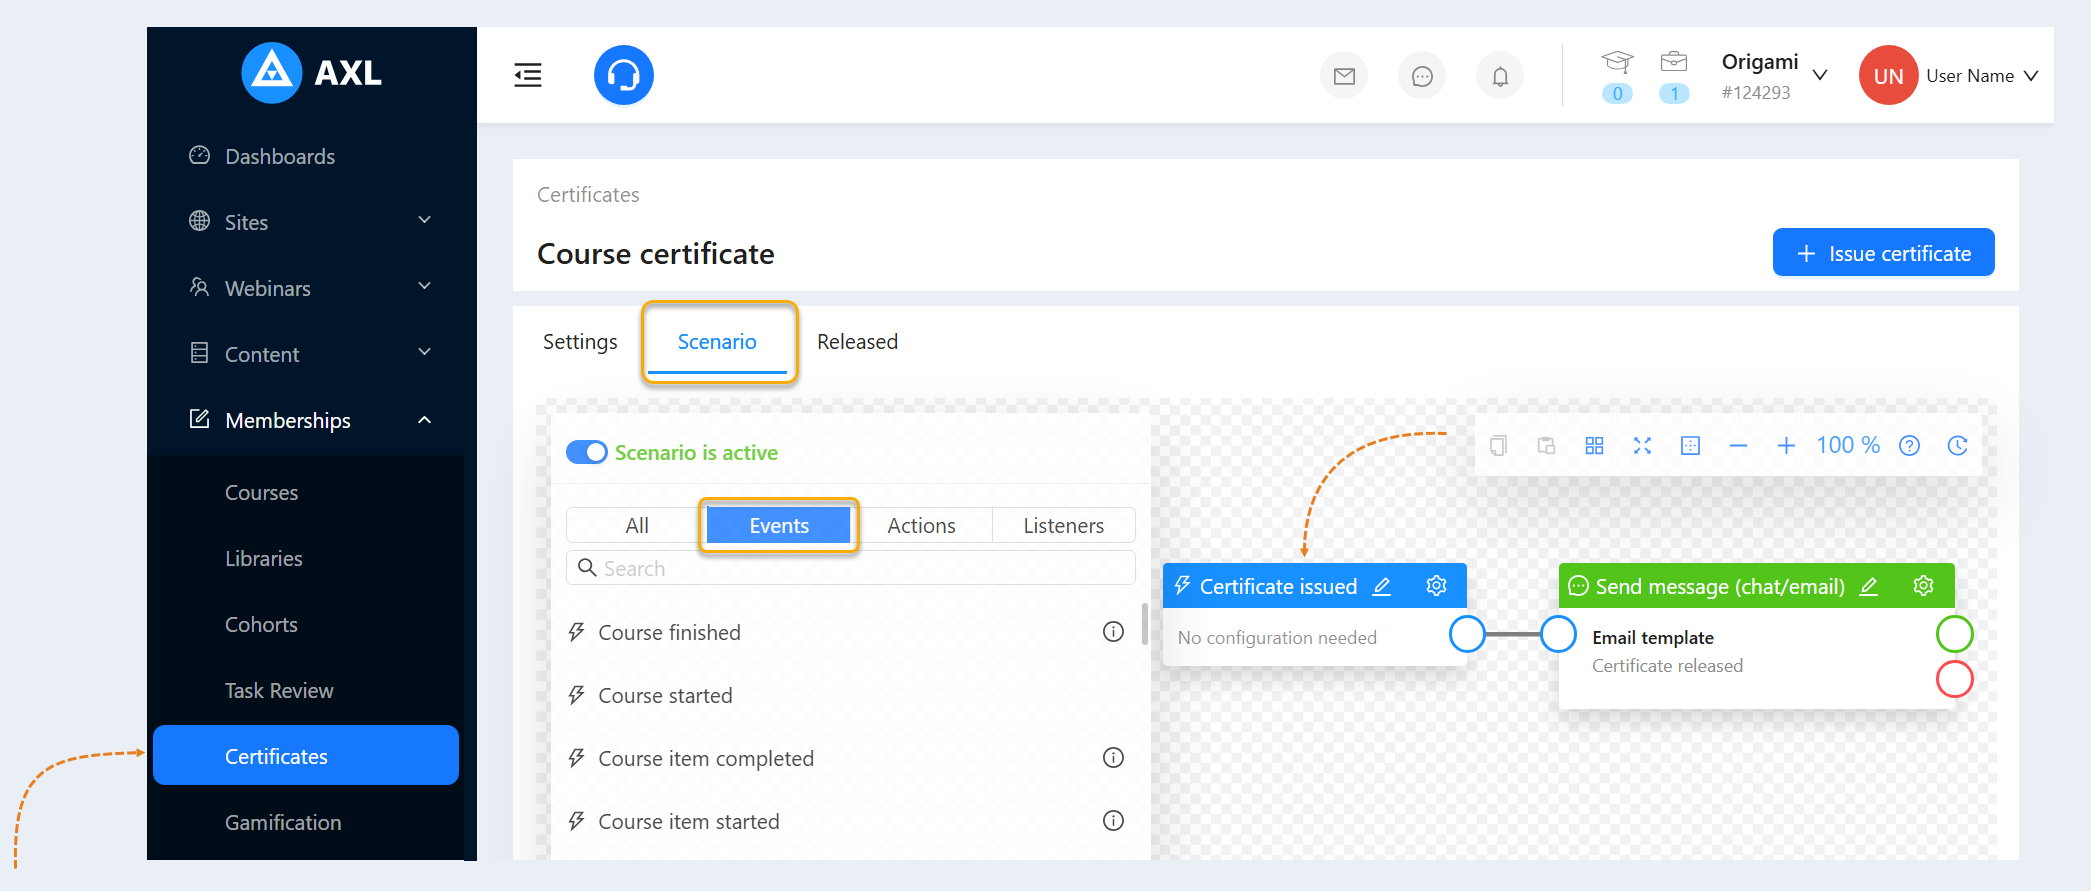
Task: Expand the Content menu
Action: click(x=425, y=353)
